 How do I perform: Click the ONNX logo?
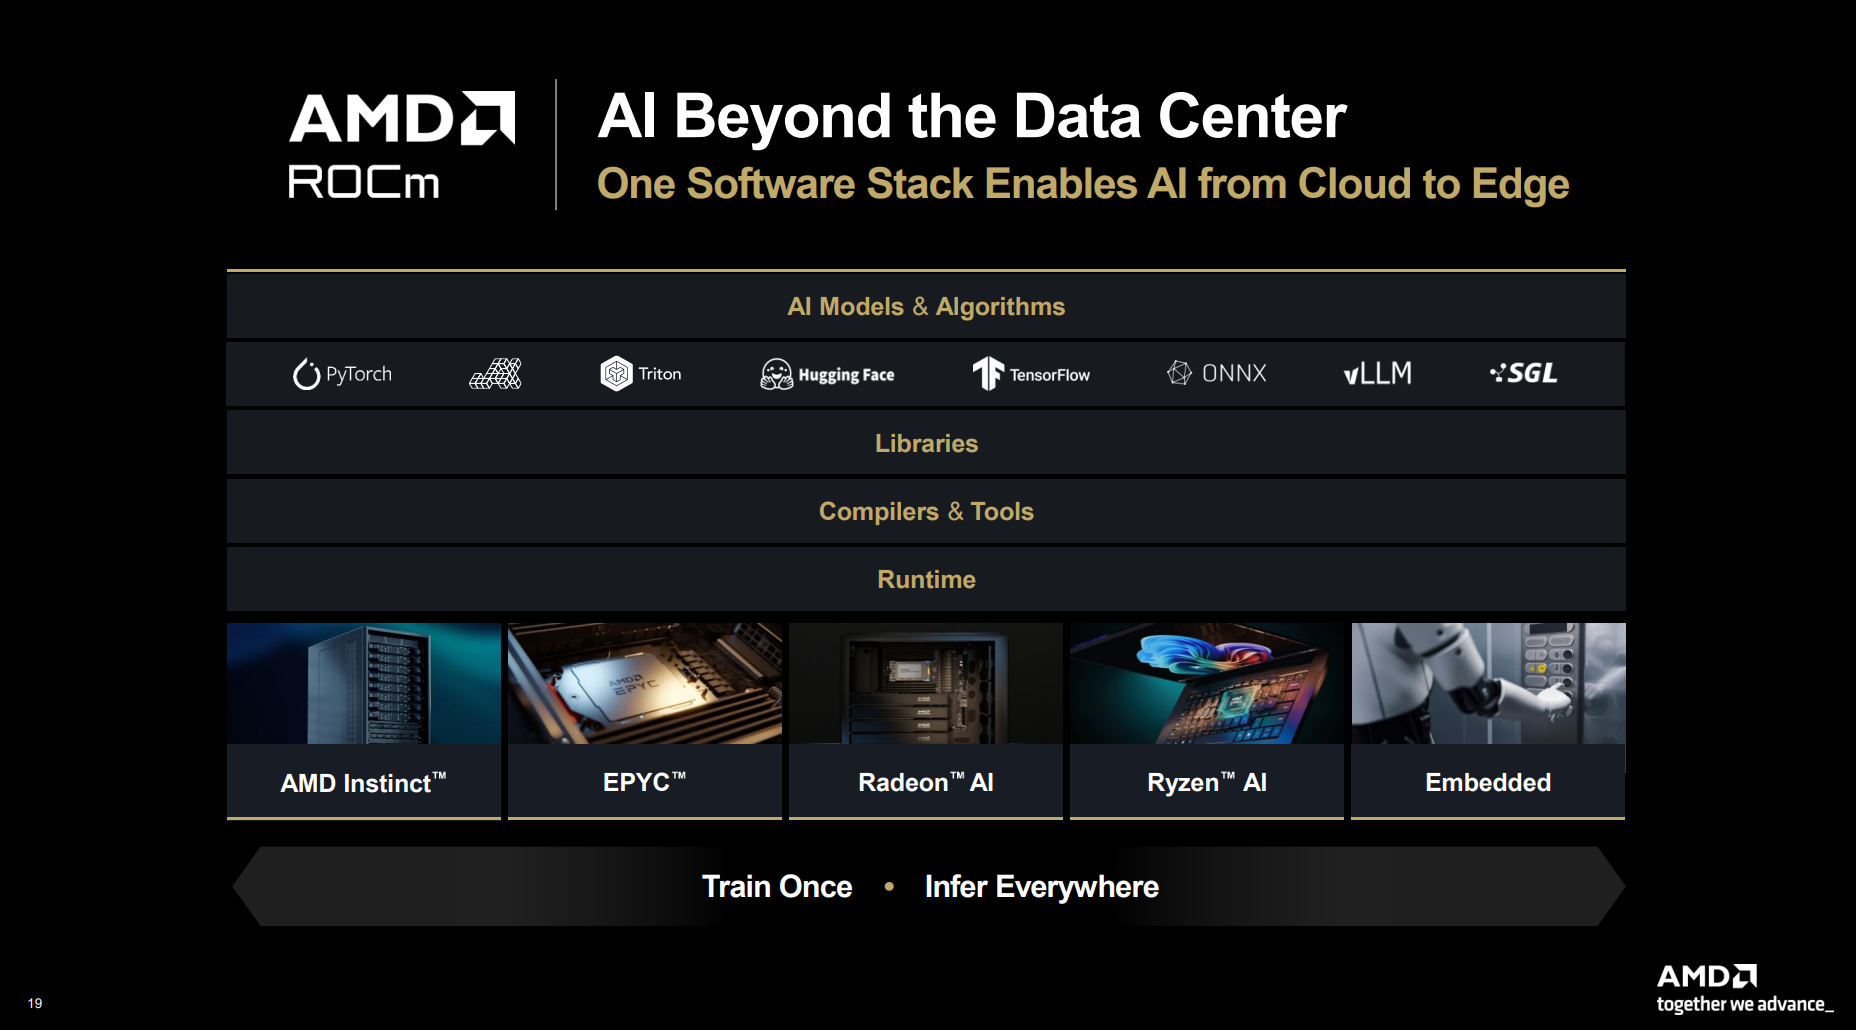(1216, 374)
